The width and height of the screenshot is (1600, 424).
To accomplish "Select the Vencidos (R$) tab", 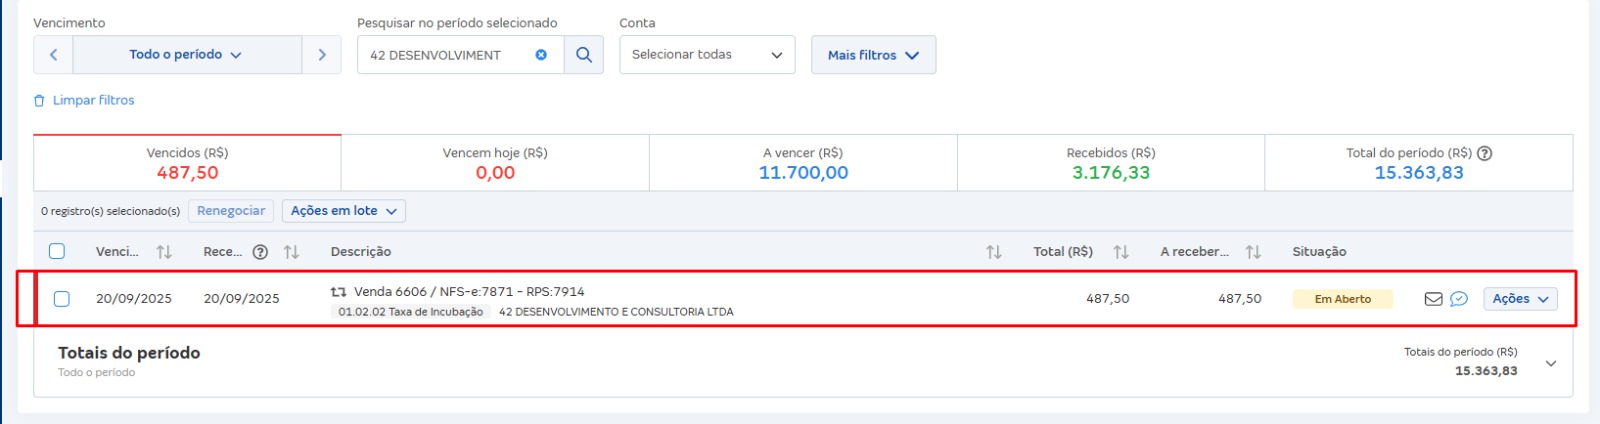I will 187,163.
